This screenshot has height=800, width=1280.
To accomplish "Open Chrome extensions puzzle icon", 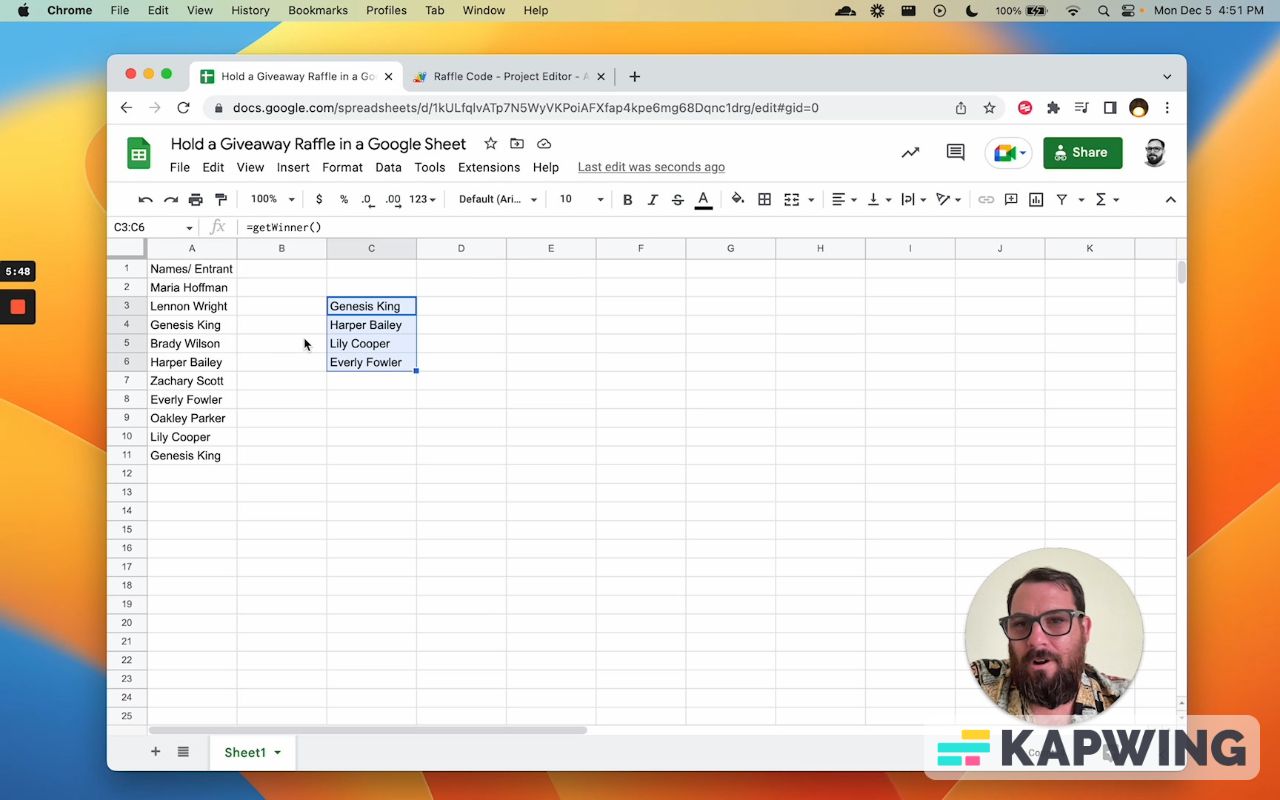I will (1053, 108).
